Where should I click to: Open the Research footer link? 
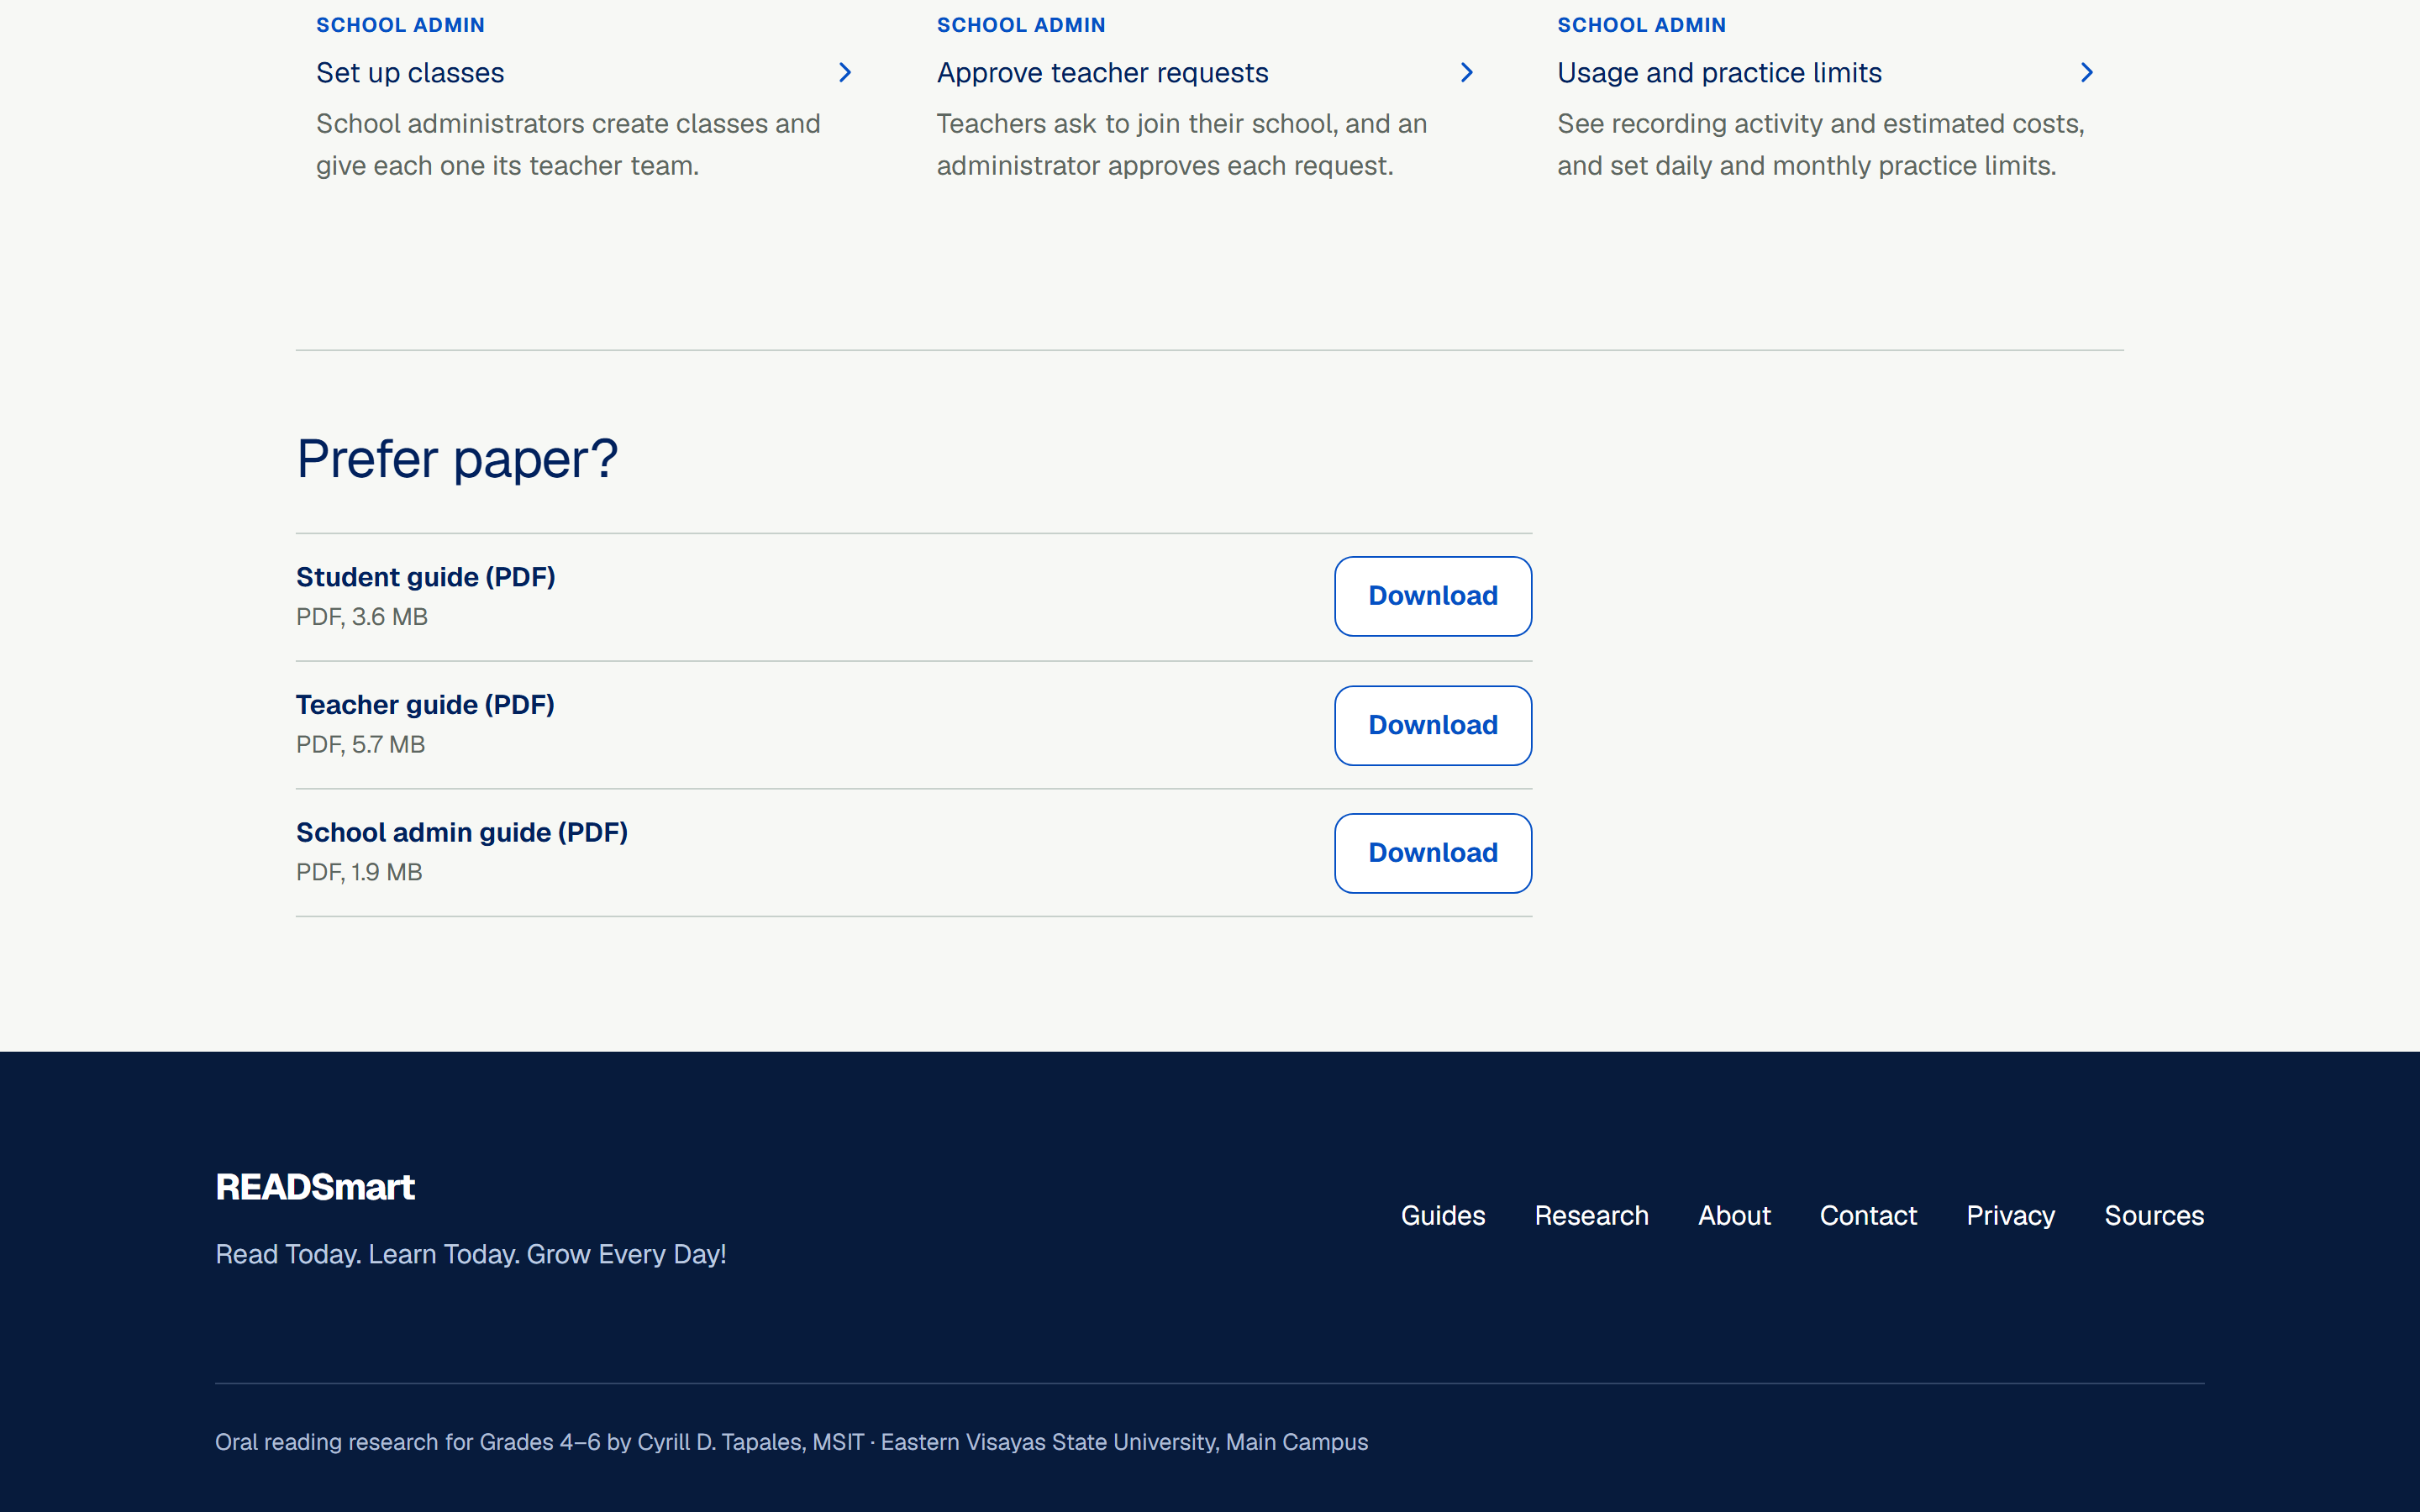(1591, 1215)
